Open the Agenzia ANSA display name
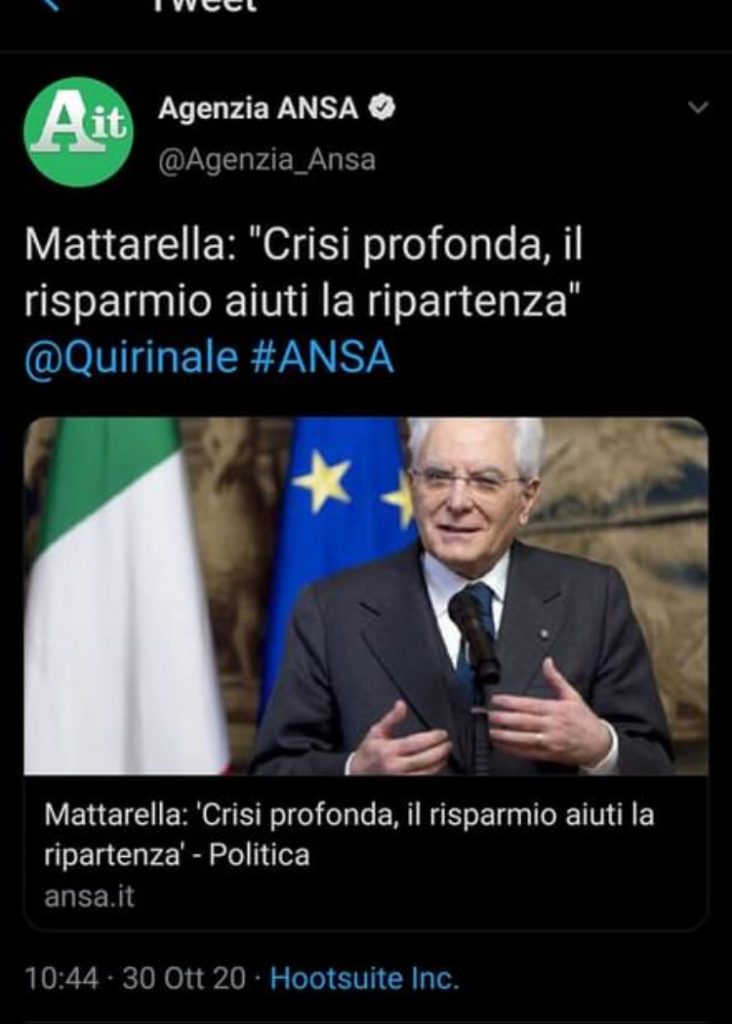The width and height of the screenshot is (732, 1024). 258,108
